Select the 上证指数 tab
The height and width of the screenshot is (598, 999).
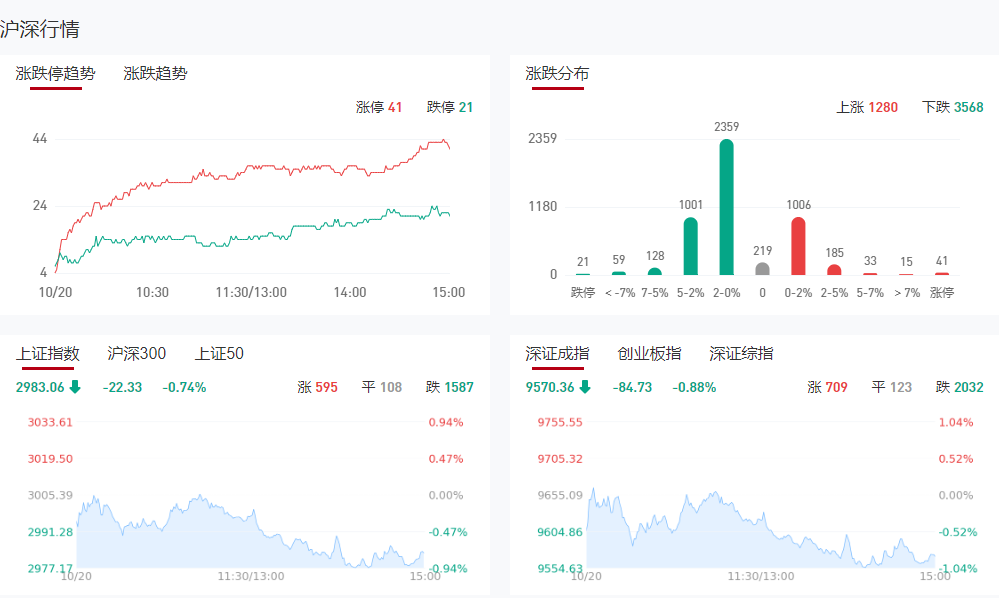(x=48, y=353)
